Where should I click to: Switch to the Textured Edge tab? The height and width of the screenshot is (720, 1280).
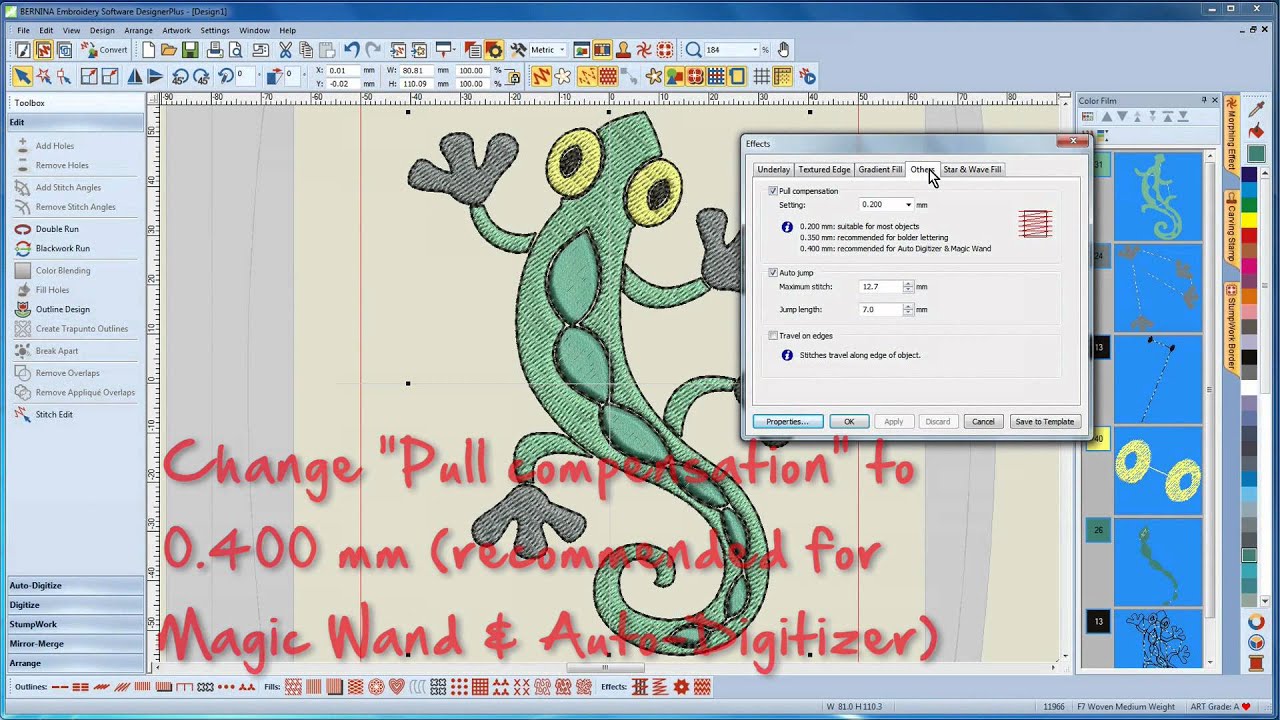tap(824, 170)
